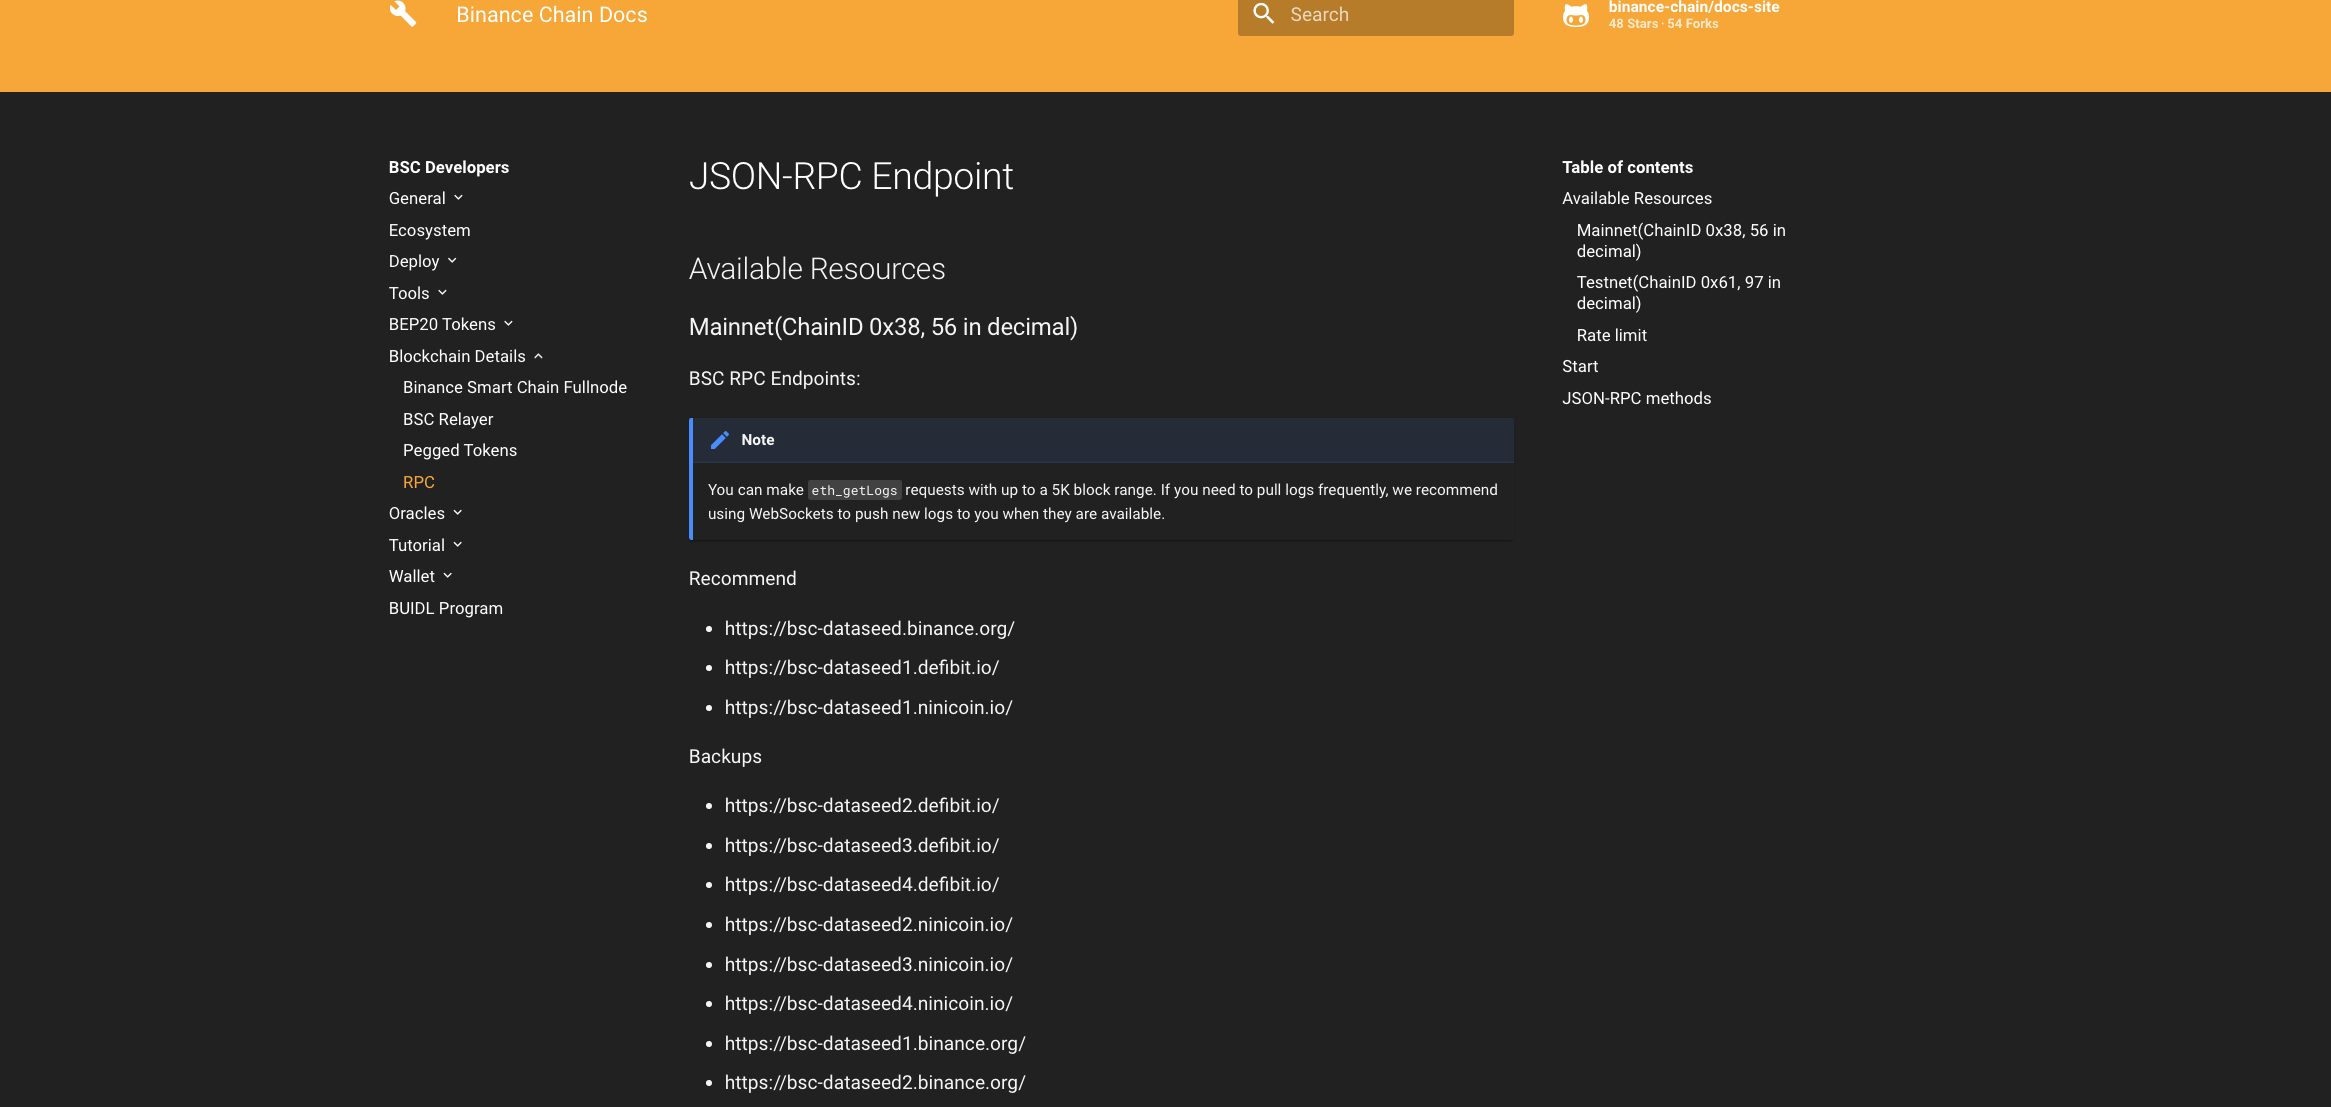
Task: Click the Oracles sidebar label
Action: click(417, 513)
